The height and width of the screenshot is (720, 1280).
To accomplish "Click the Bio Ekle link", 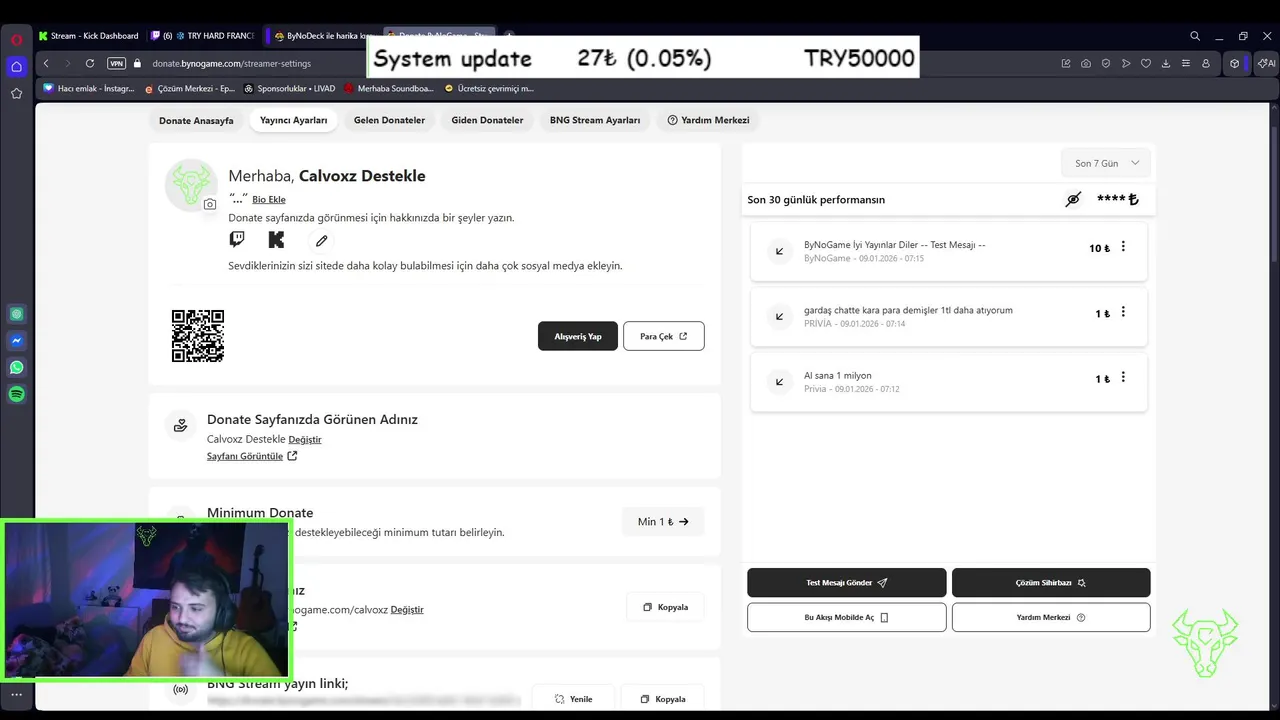I will [269, 199].
